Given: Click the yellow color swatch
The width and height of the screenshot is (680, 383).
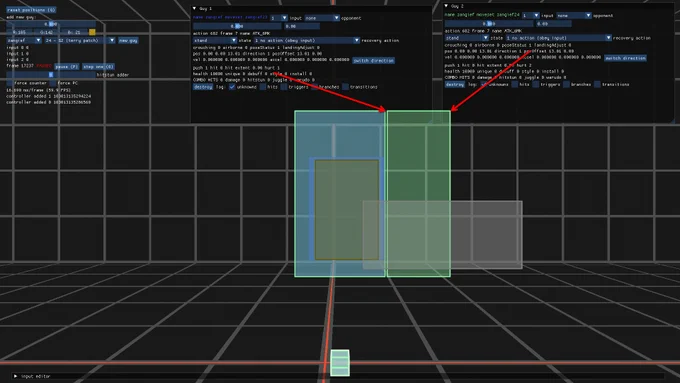Looking at the screenshot, I should tap(92, 32).
